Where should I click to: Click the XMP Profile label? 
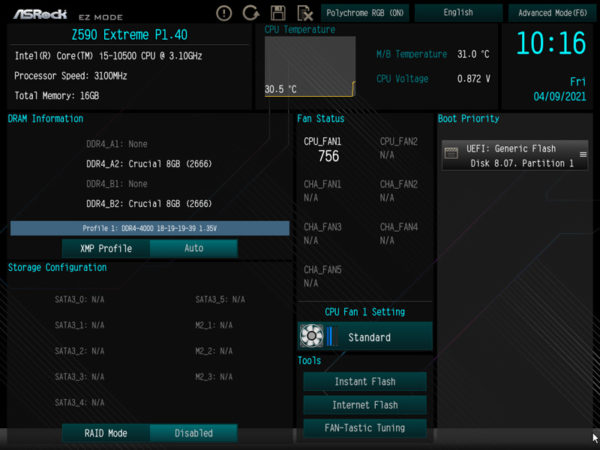[106, 248]
